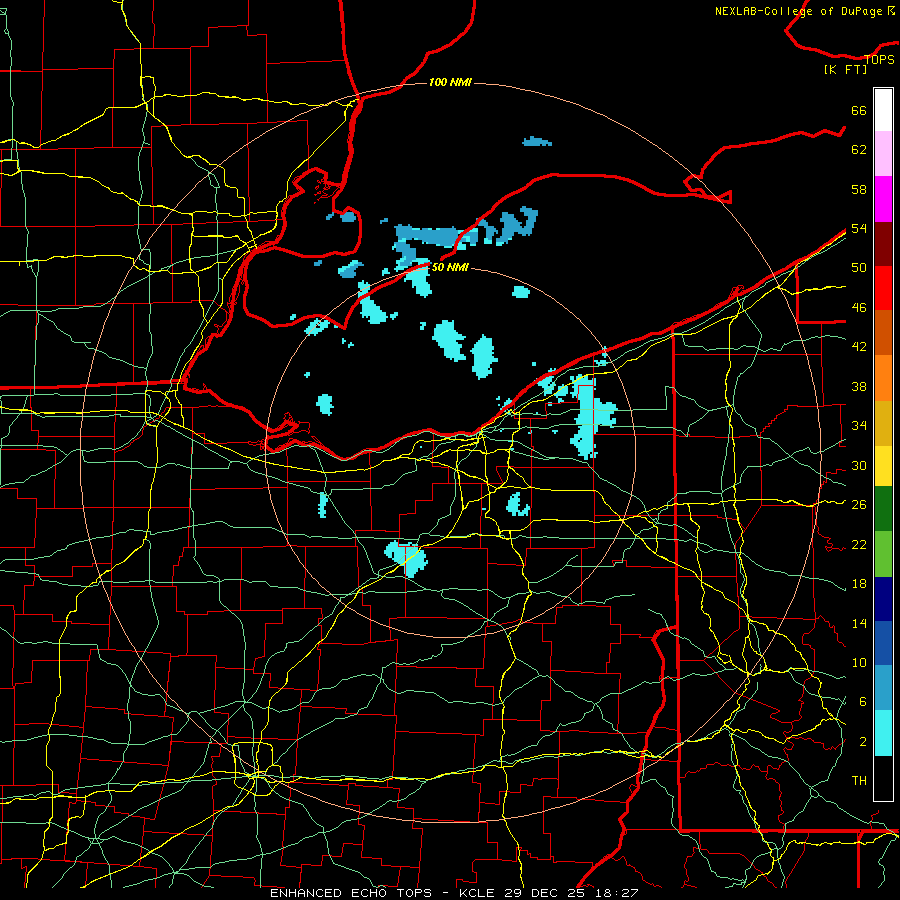This screenshot has height=900, width=900.
Task: Click the '18' scale value
Action: pyautogui.click(x=859, y=584)
